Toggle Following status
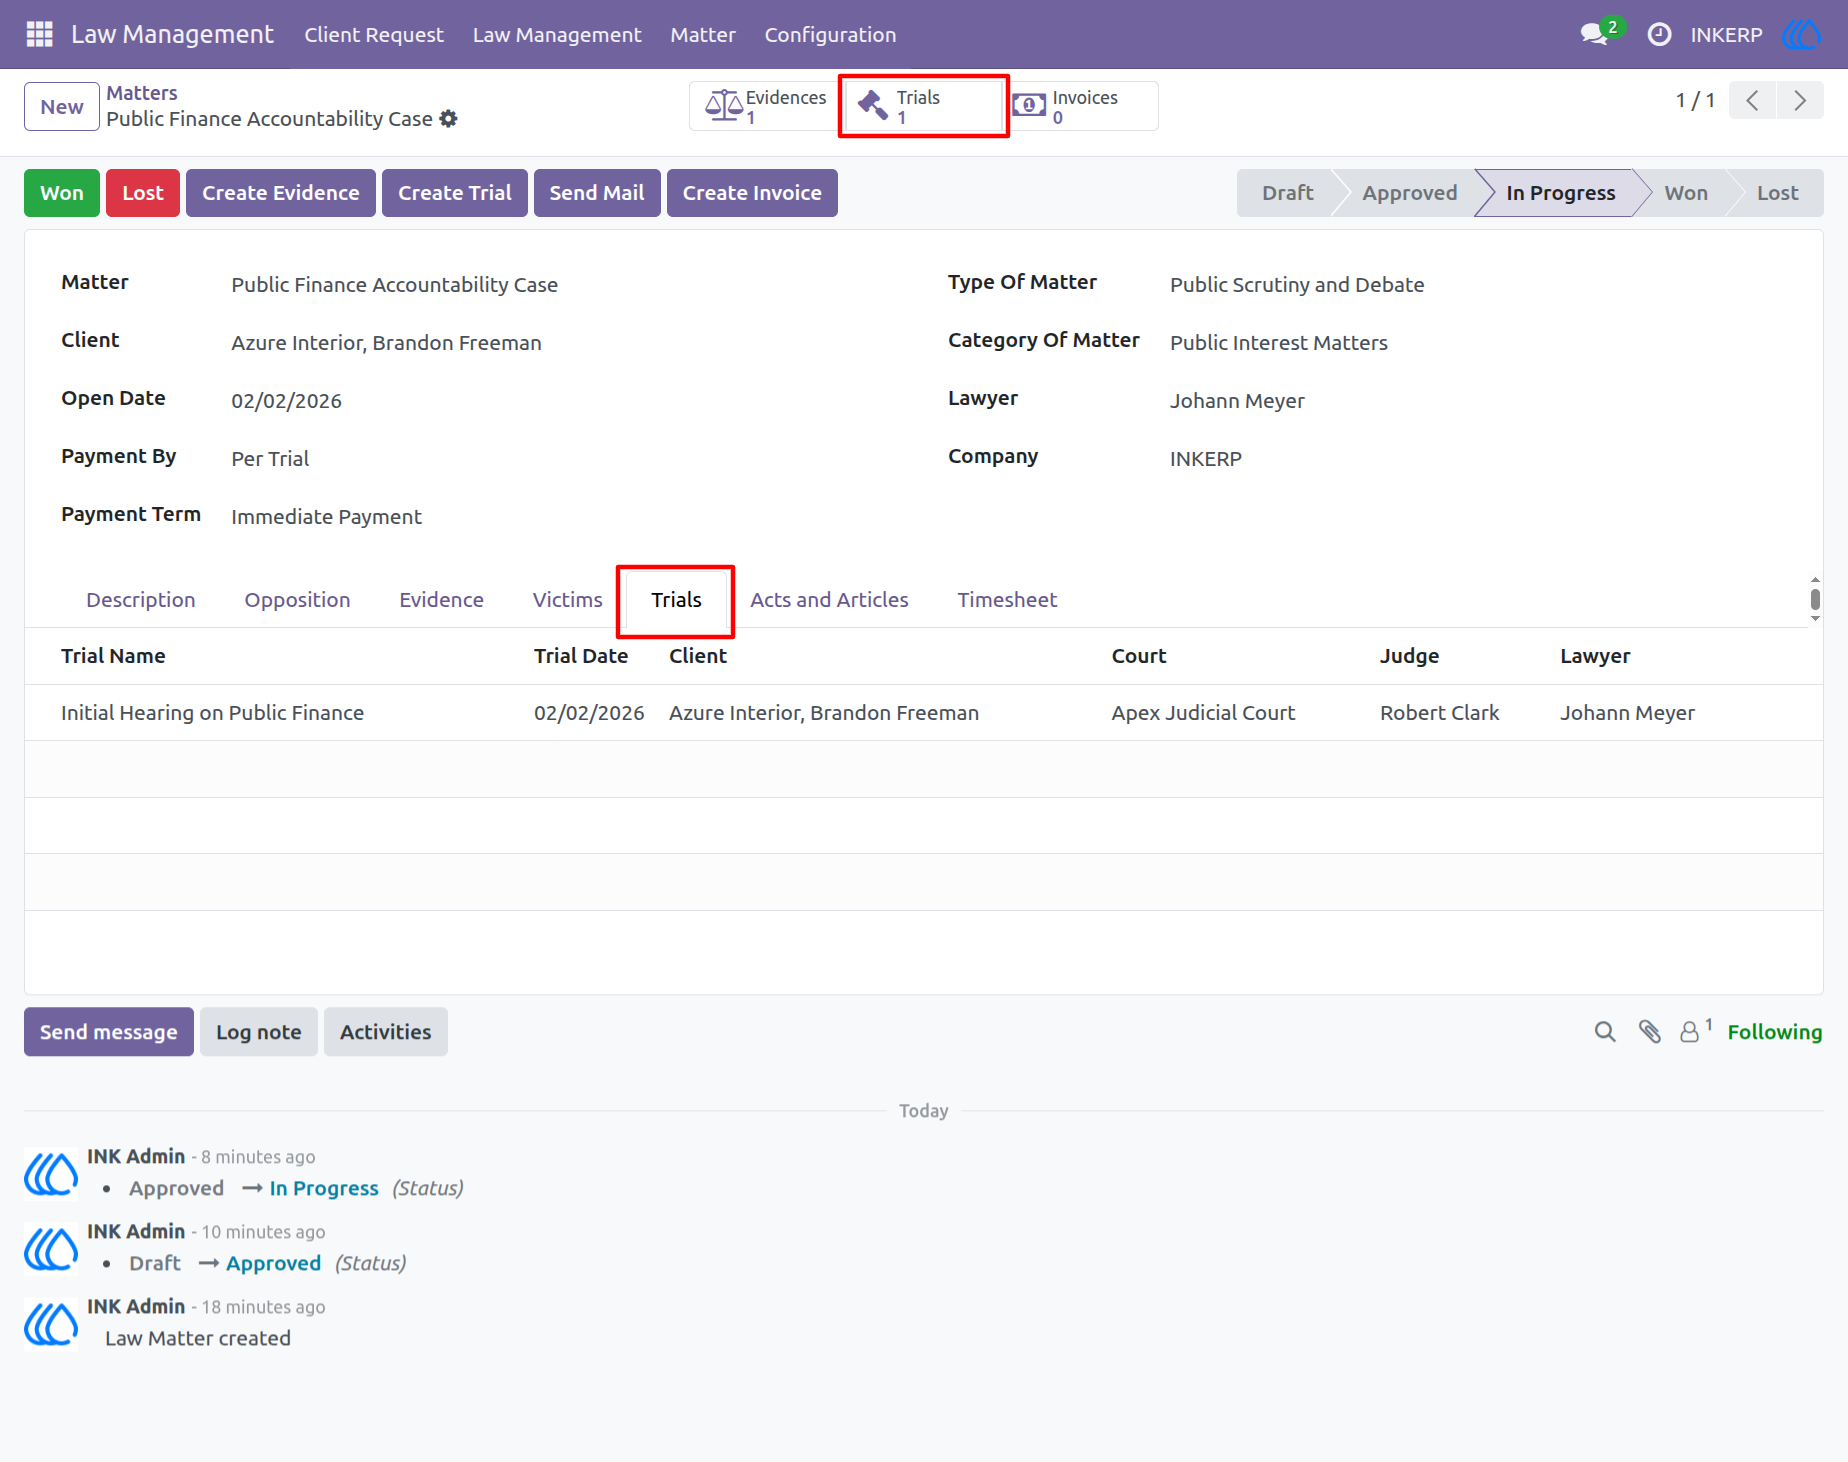 coord(1774,1032)
